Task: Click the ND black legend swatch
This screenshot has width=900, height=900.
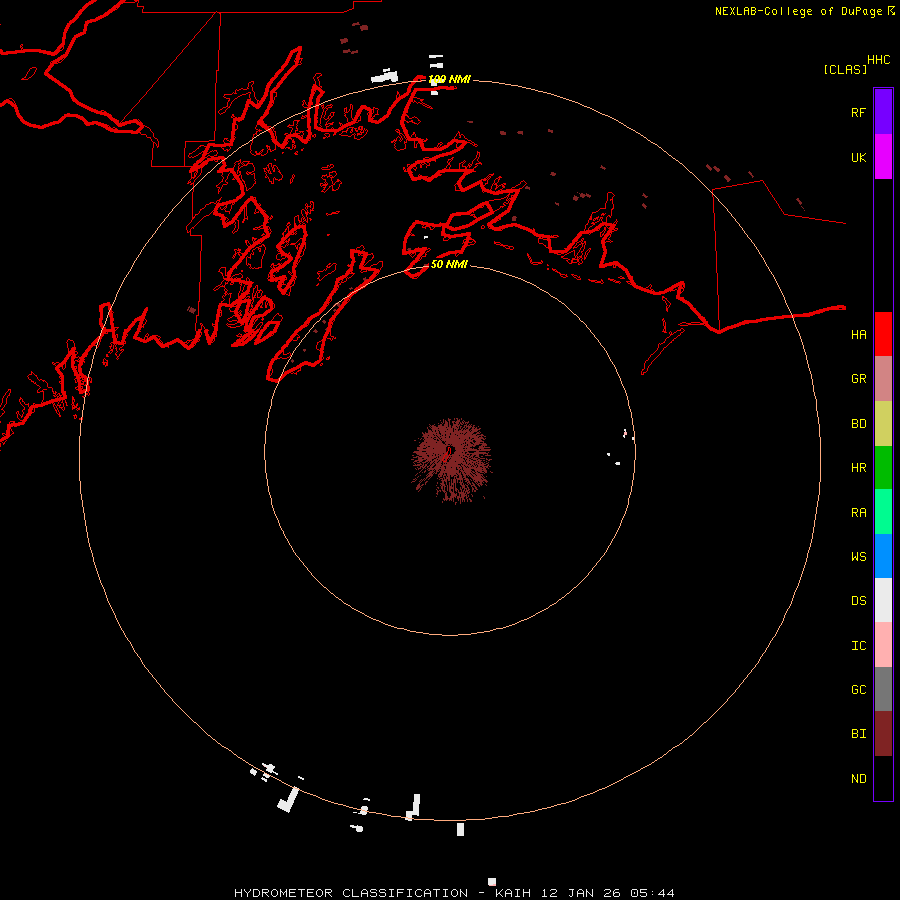Action: pos(883,778)
